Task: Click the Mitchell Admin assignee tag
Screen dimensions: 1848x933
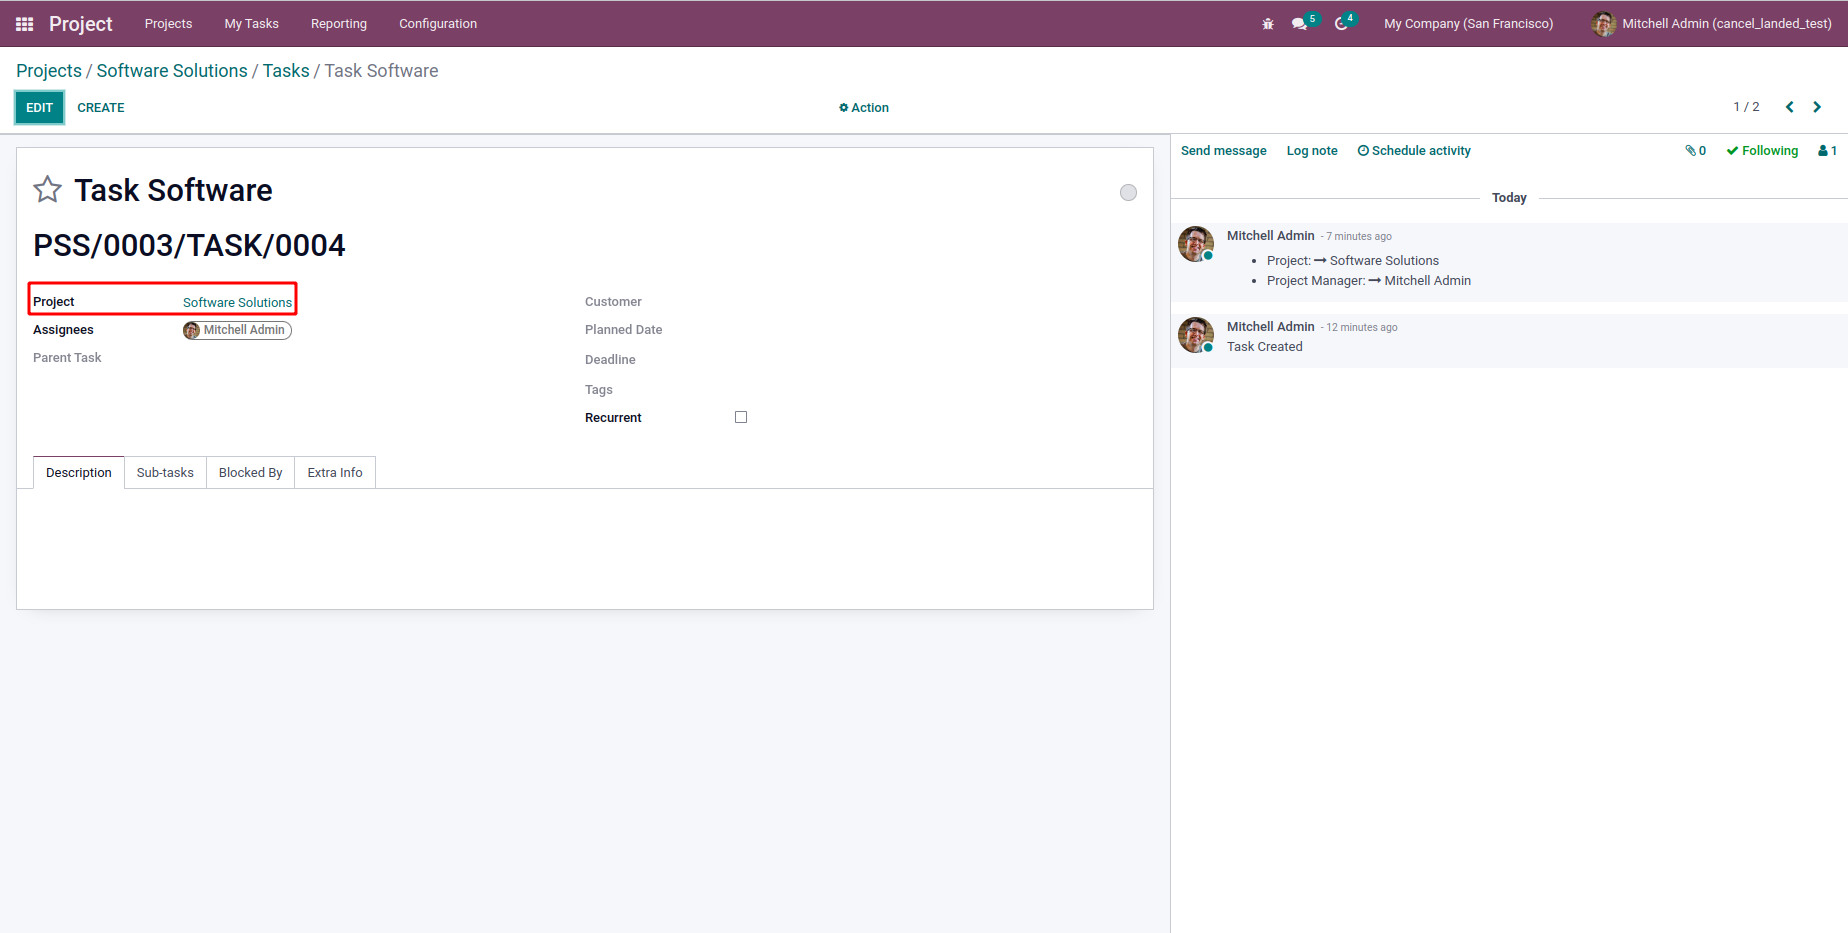Action: click(x=237, y=330)
